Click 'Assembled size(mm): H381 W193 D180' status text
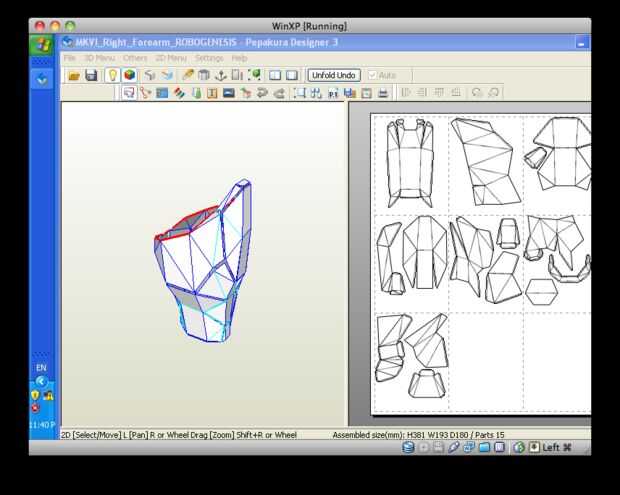Image resolution: width=620 pixels, height=495 pixels. [400, 435]
